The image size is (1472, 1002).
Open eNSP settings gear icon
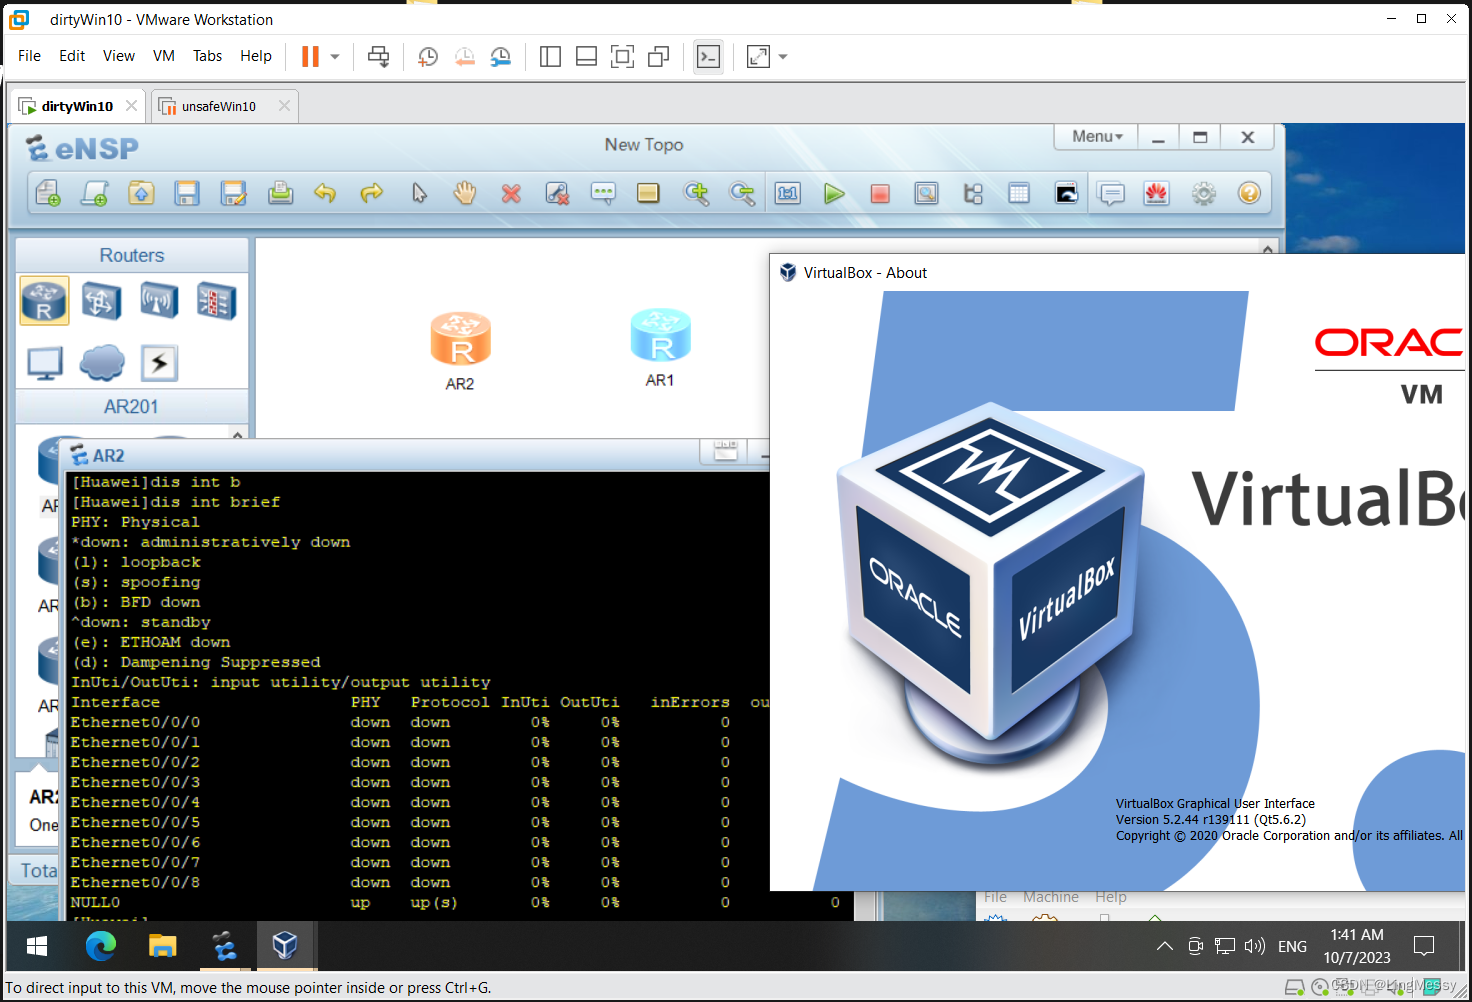pos(1204,193)
